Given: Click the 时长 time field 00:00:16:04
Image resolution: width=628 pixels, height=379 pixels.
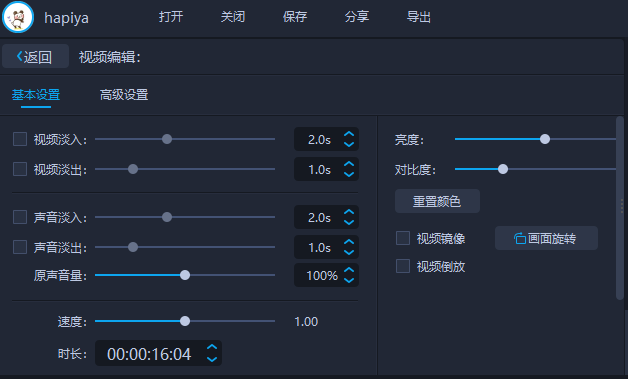Looking at the screenshot, I should (158, 353).
